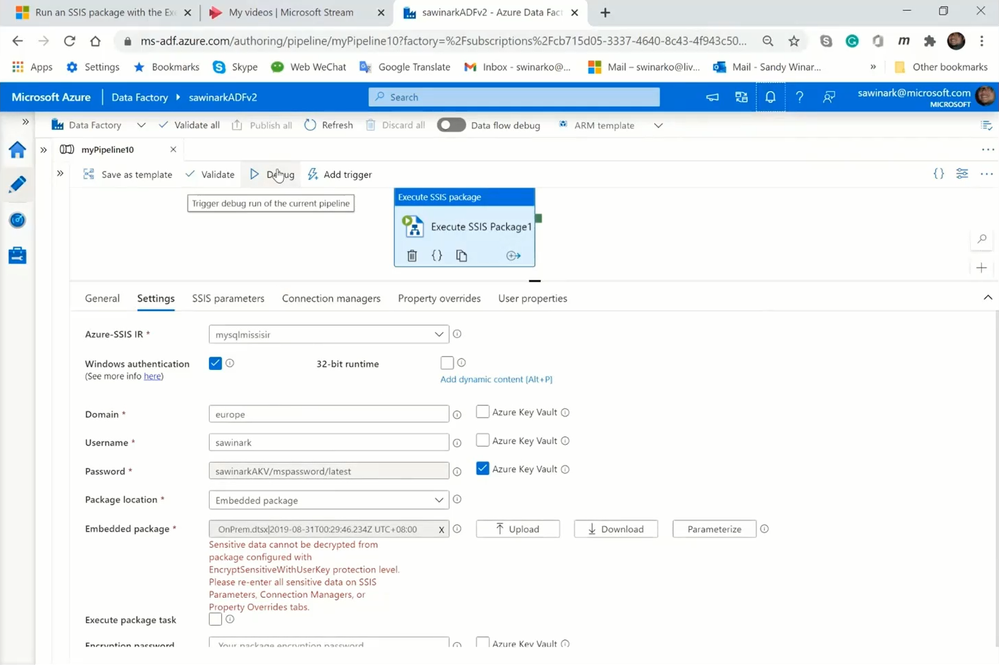The width and height of the screenshot is (999, 665).
Task: Open the Azure Data Factory home icon
Action: (x=17, y=150)
